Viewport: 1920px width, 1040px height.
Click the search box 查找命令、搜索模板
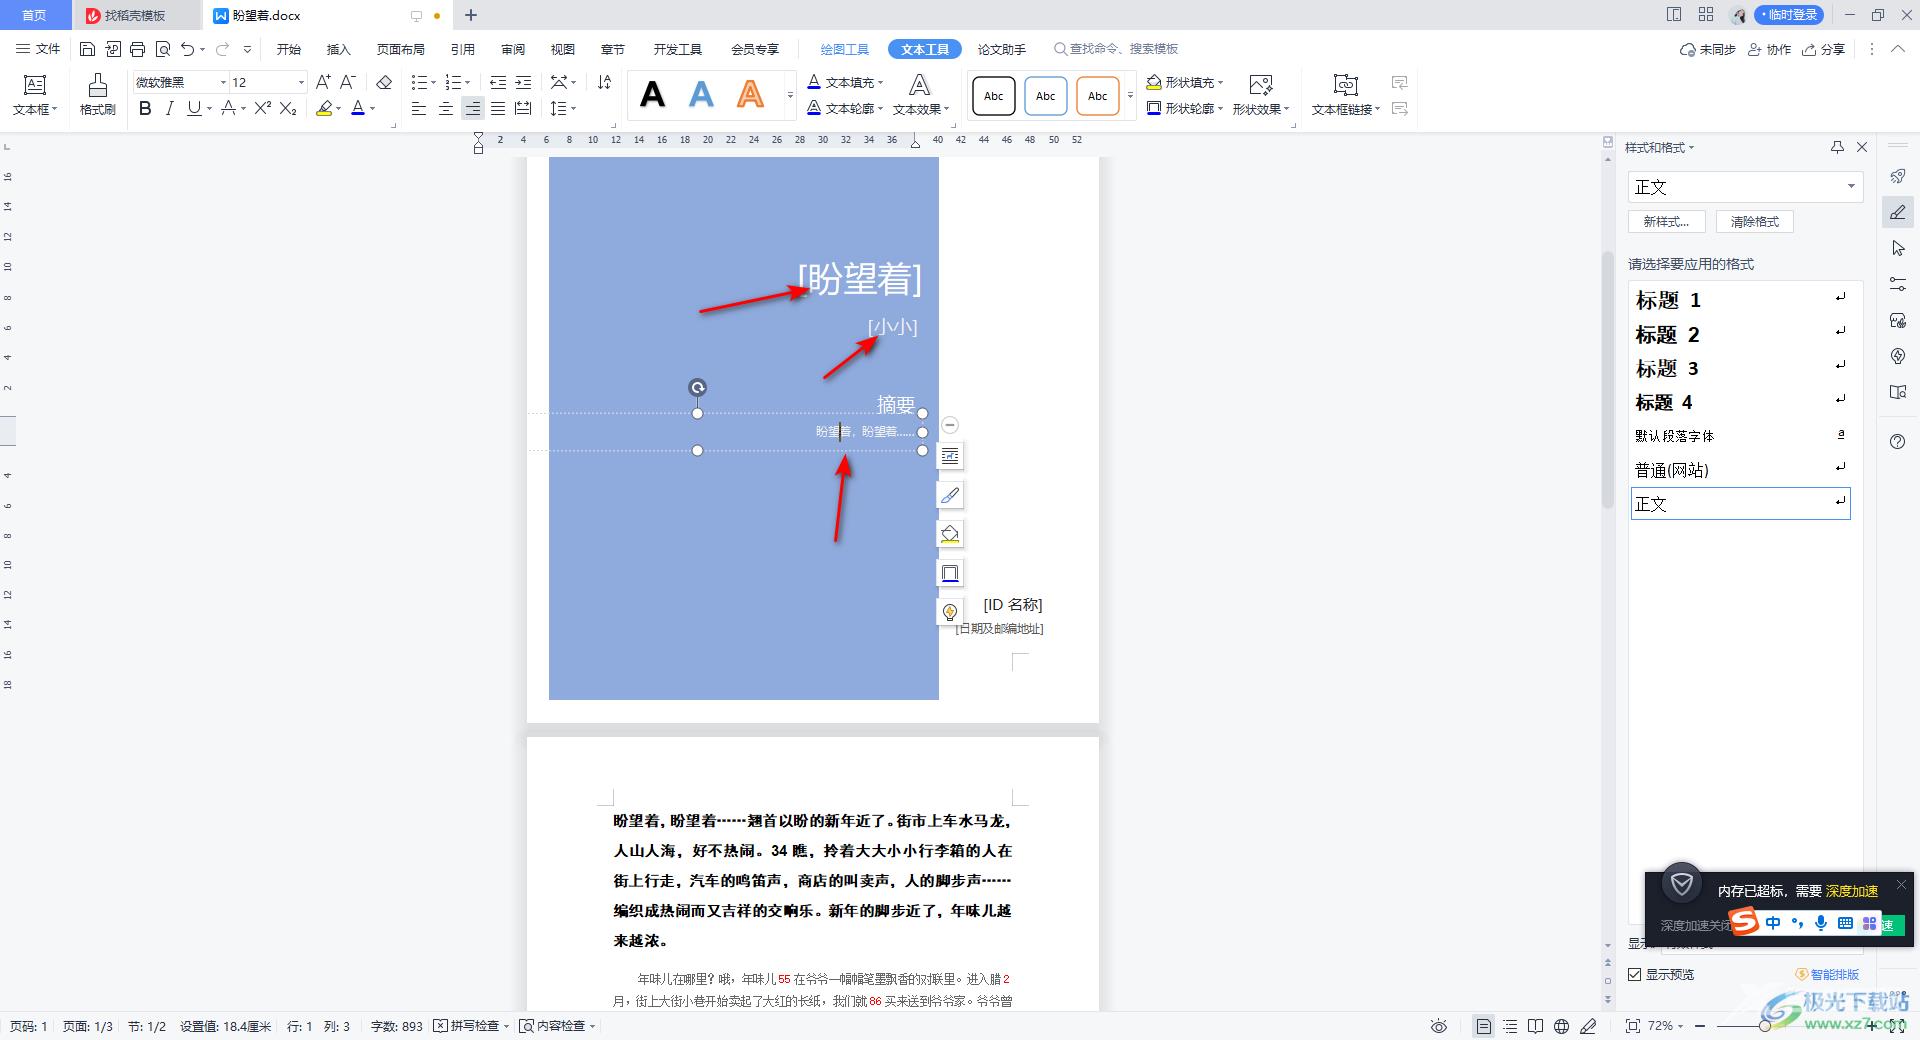tap(1116, 49)
